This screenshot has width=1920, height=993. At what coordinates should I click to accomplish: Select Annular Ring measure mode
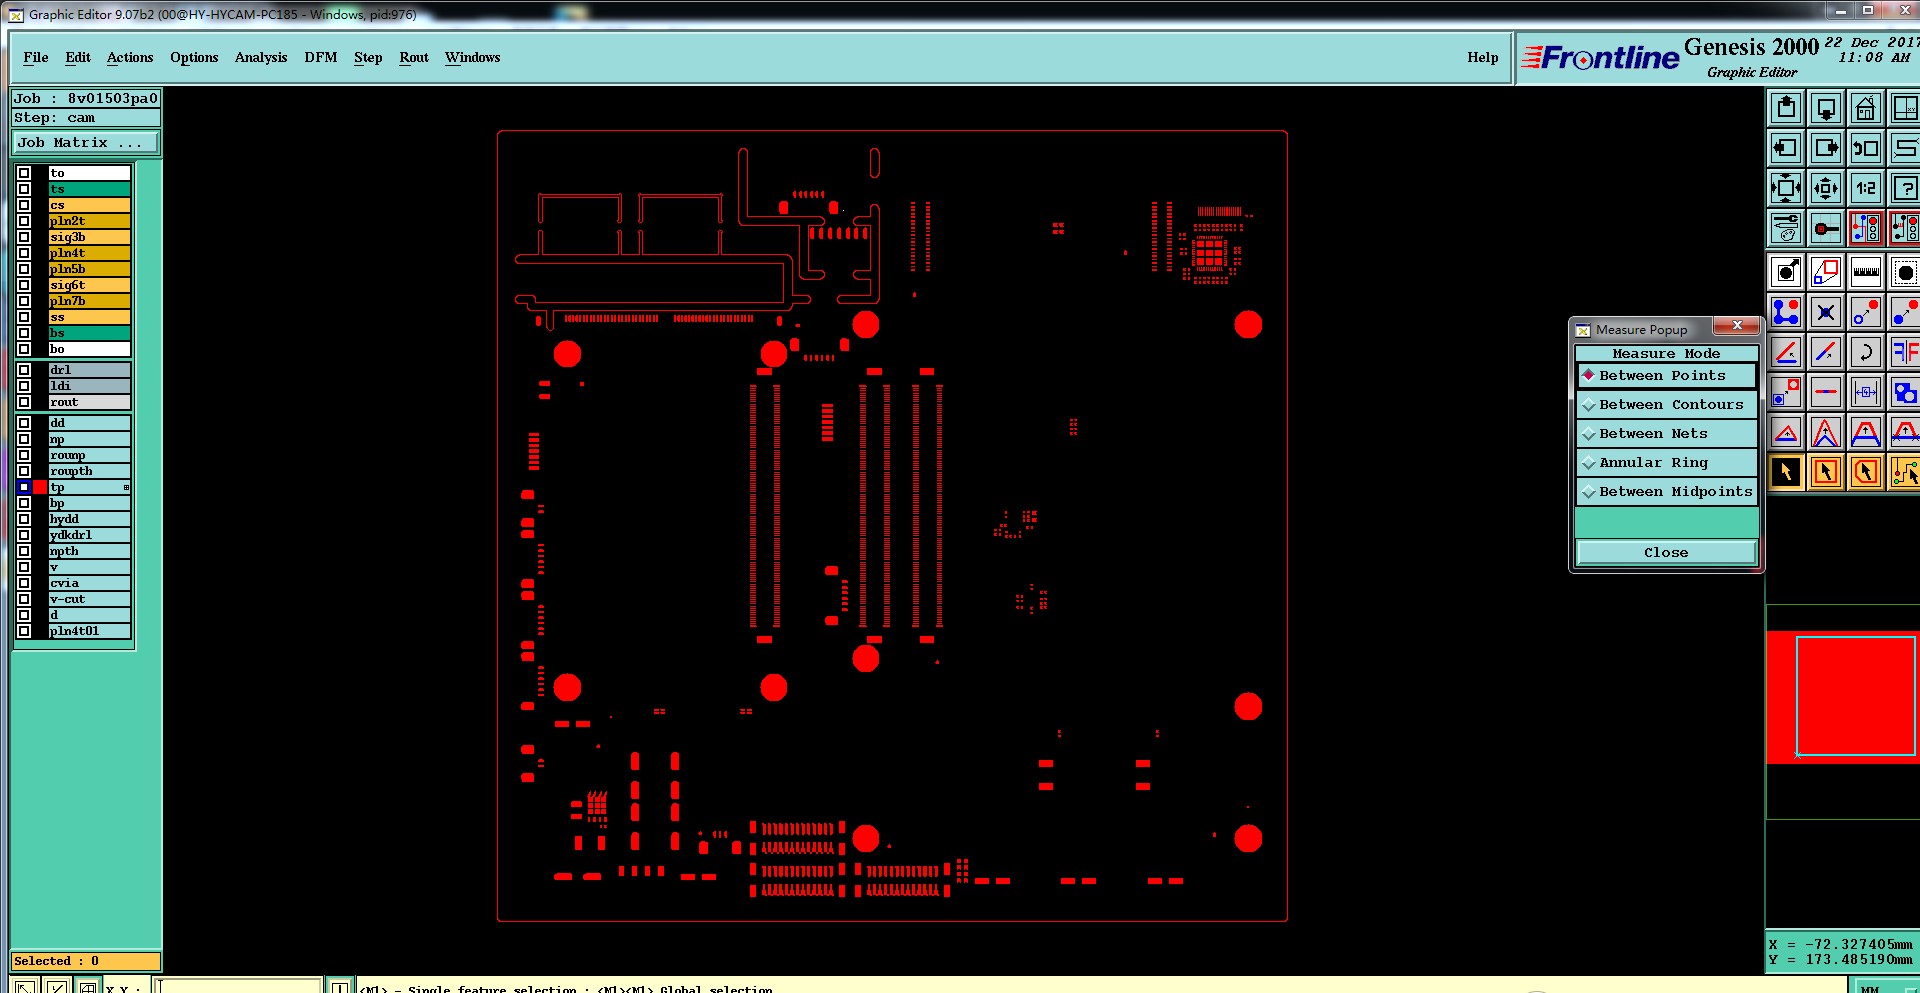click(1666, 463)
